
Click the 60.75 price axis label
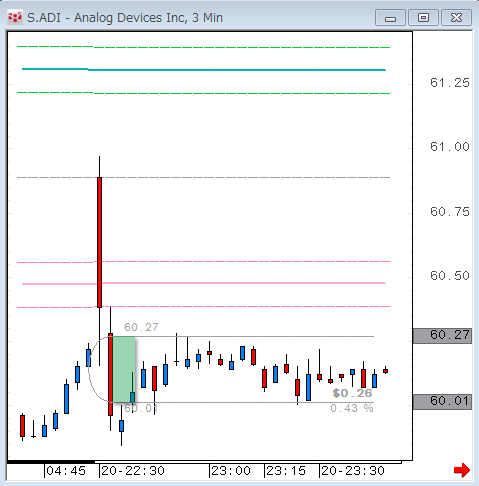click(450, 212)
